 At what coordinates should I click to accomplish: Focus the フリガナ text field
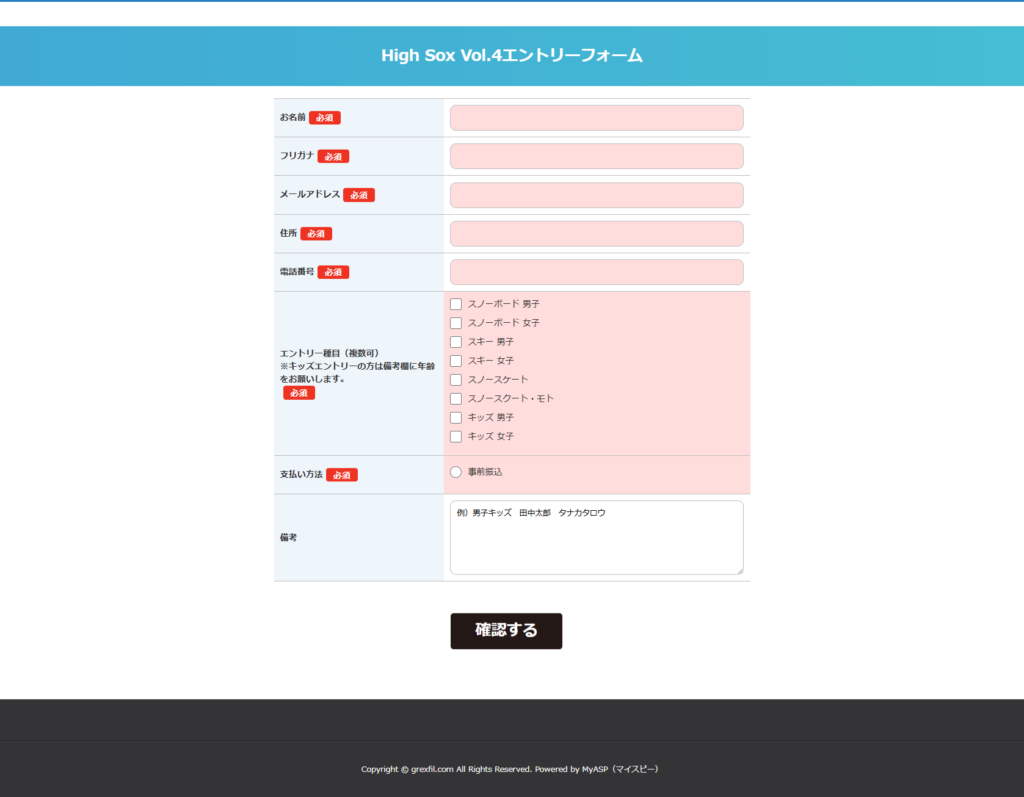coord(596,156)
